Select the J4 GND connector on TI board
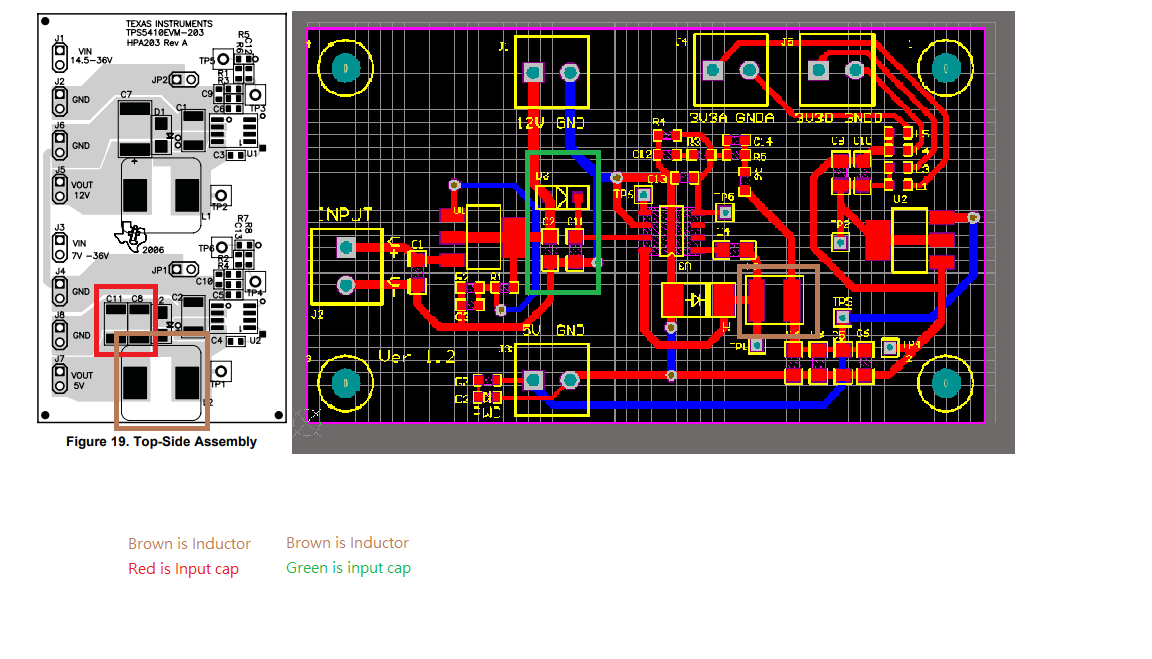 (60, 292)
